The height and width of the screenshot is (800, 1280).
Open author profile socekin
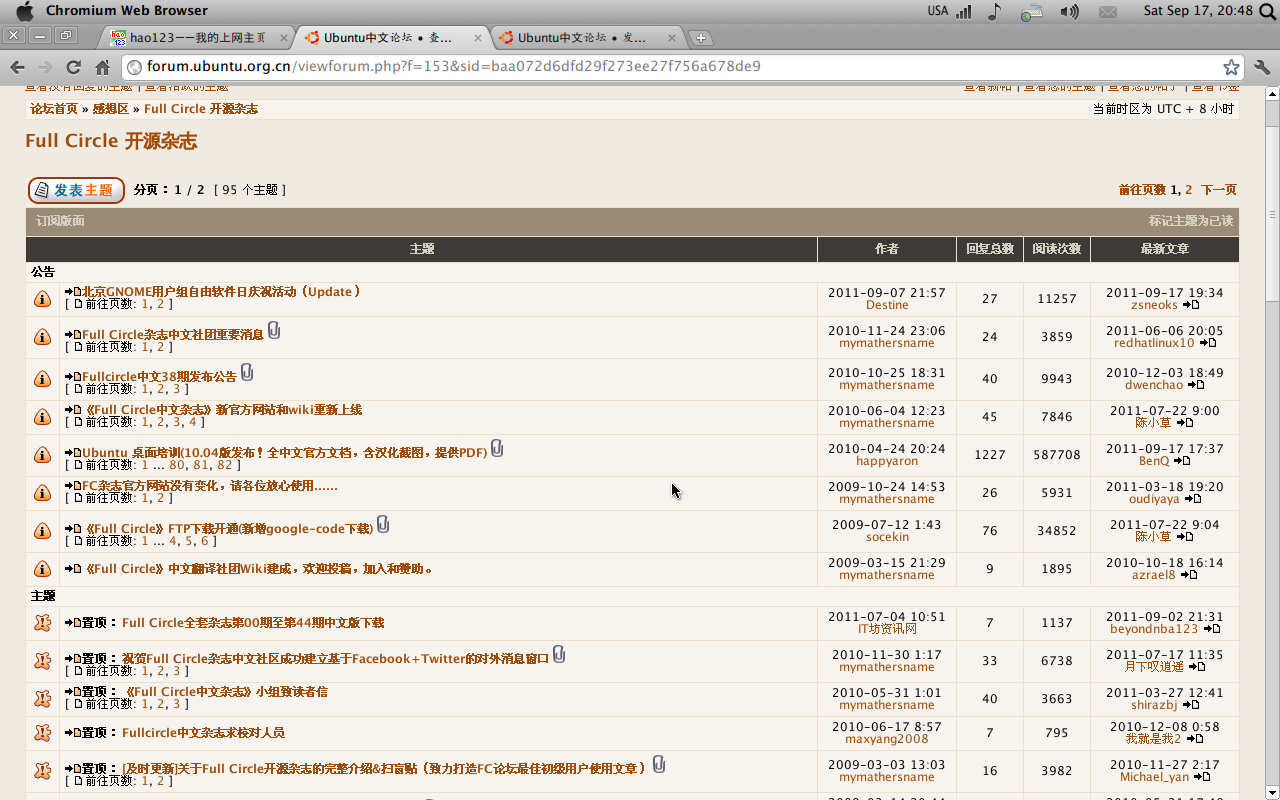point(887,537)
